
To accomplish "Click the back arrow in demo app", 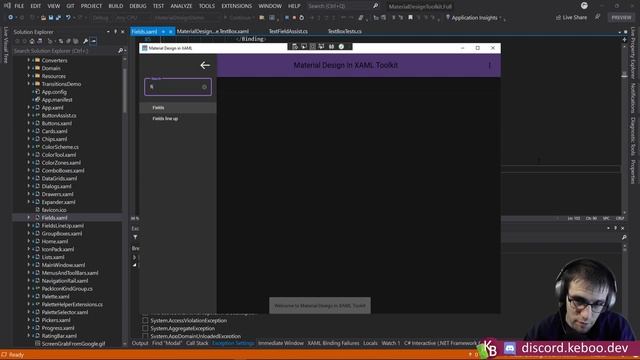I will [x=205, y=65].
